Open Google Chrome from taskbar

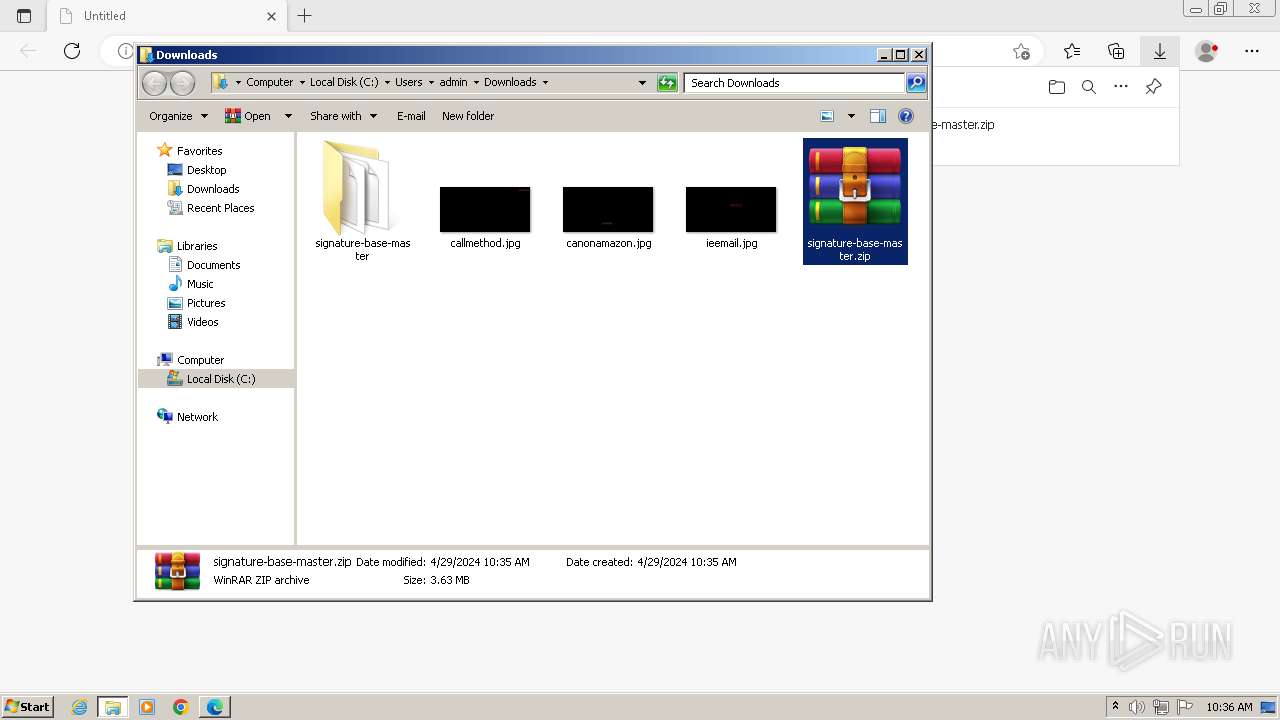click(181, 707)
